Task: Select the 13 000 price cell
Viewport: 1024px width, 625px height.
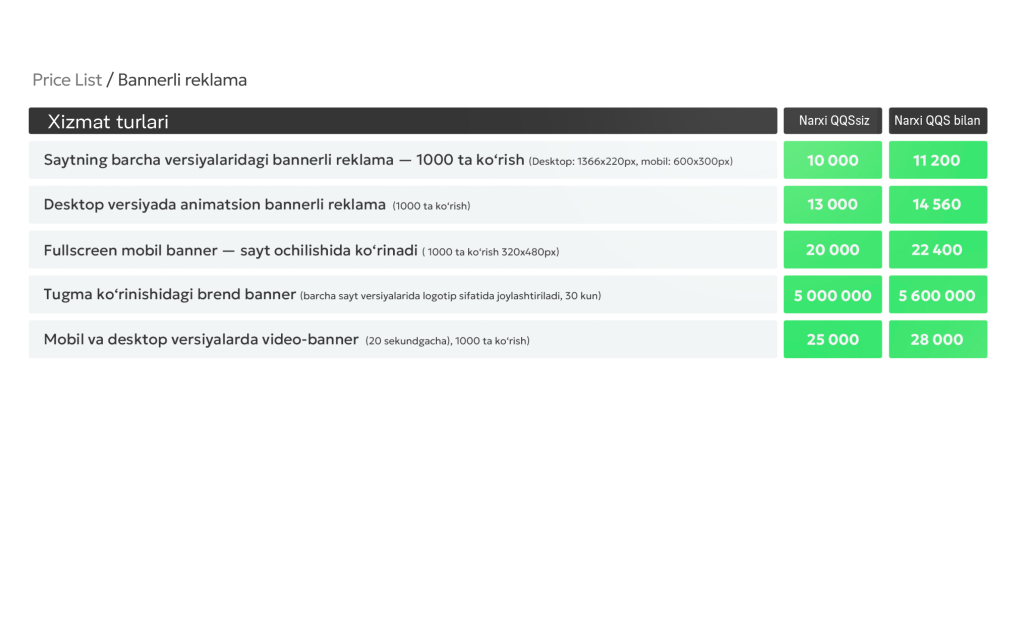Action: pyautogui.click(x=833, y=205)
